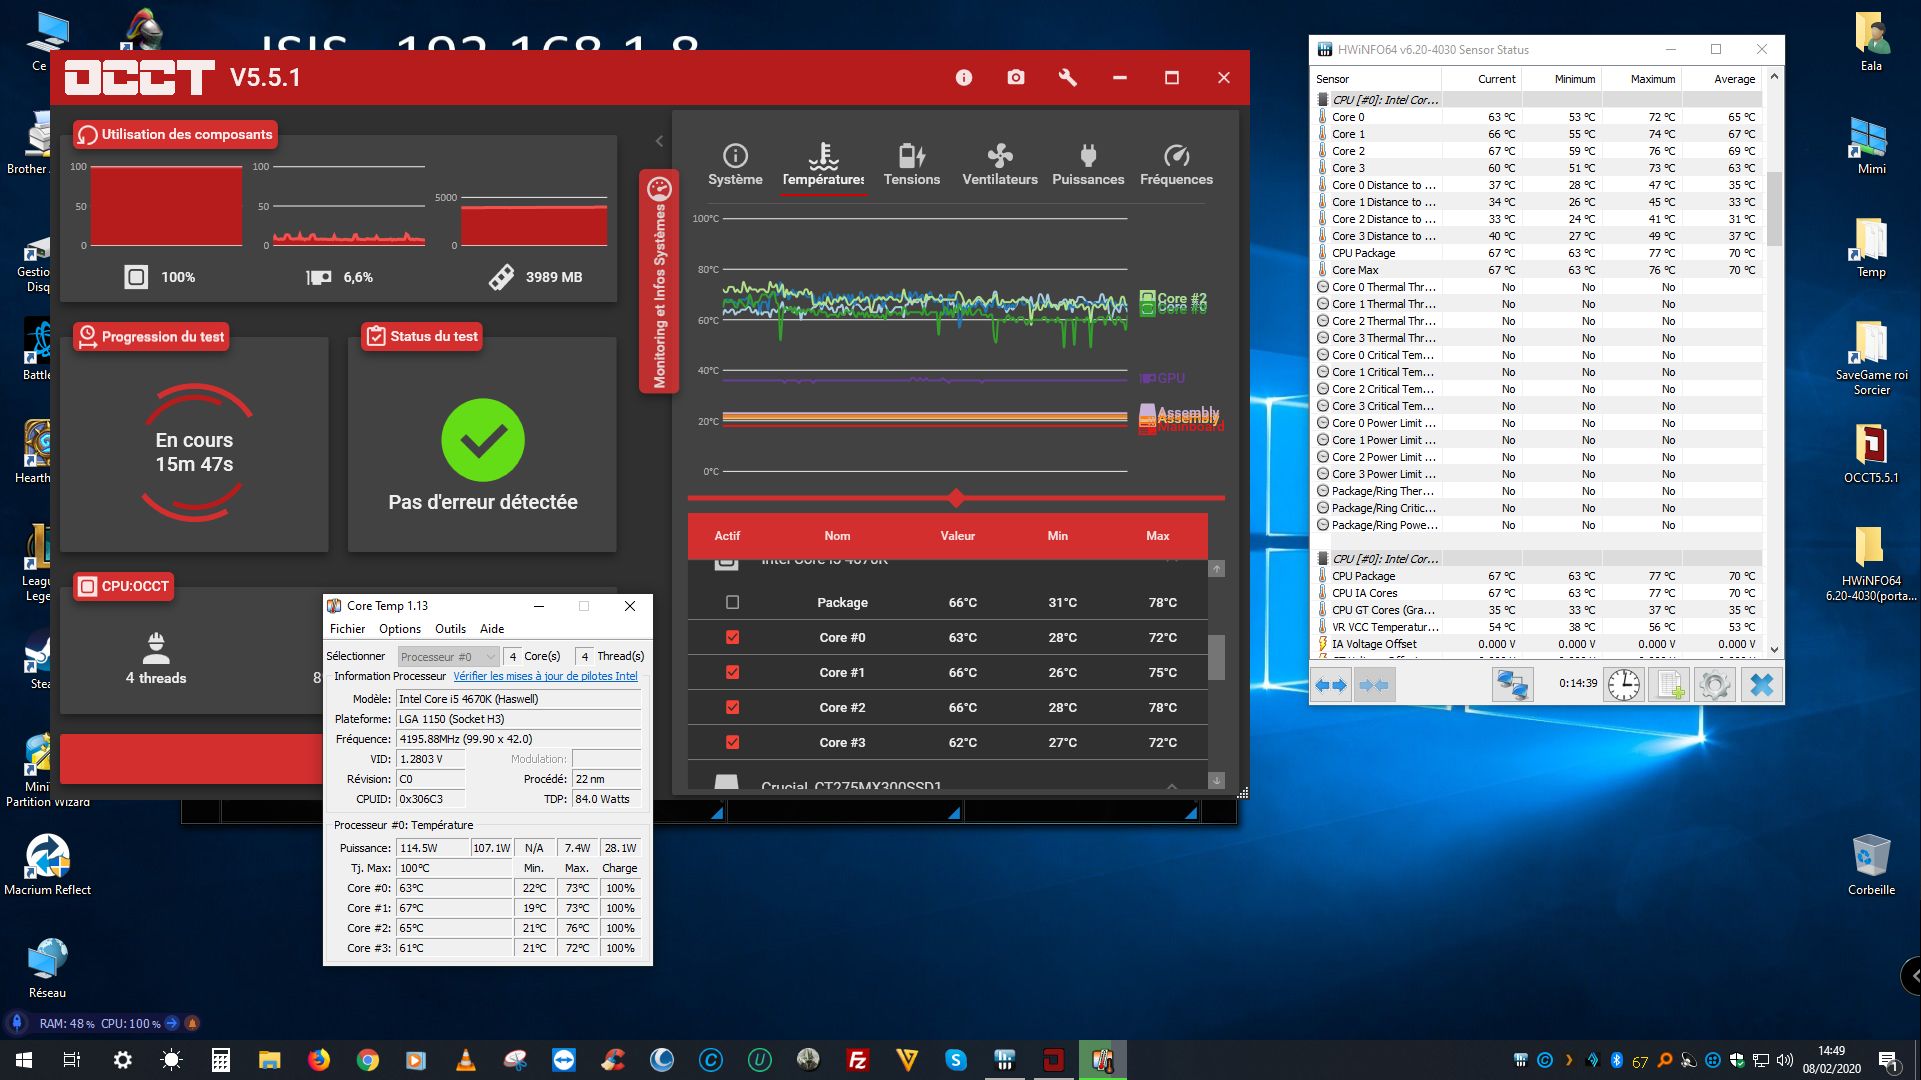
Task: Open the Options menu in Core Temp
Action: point(400,629)
